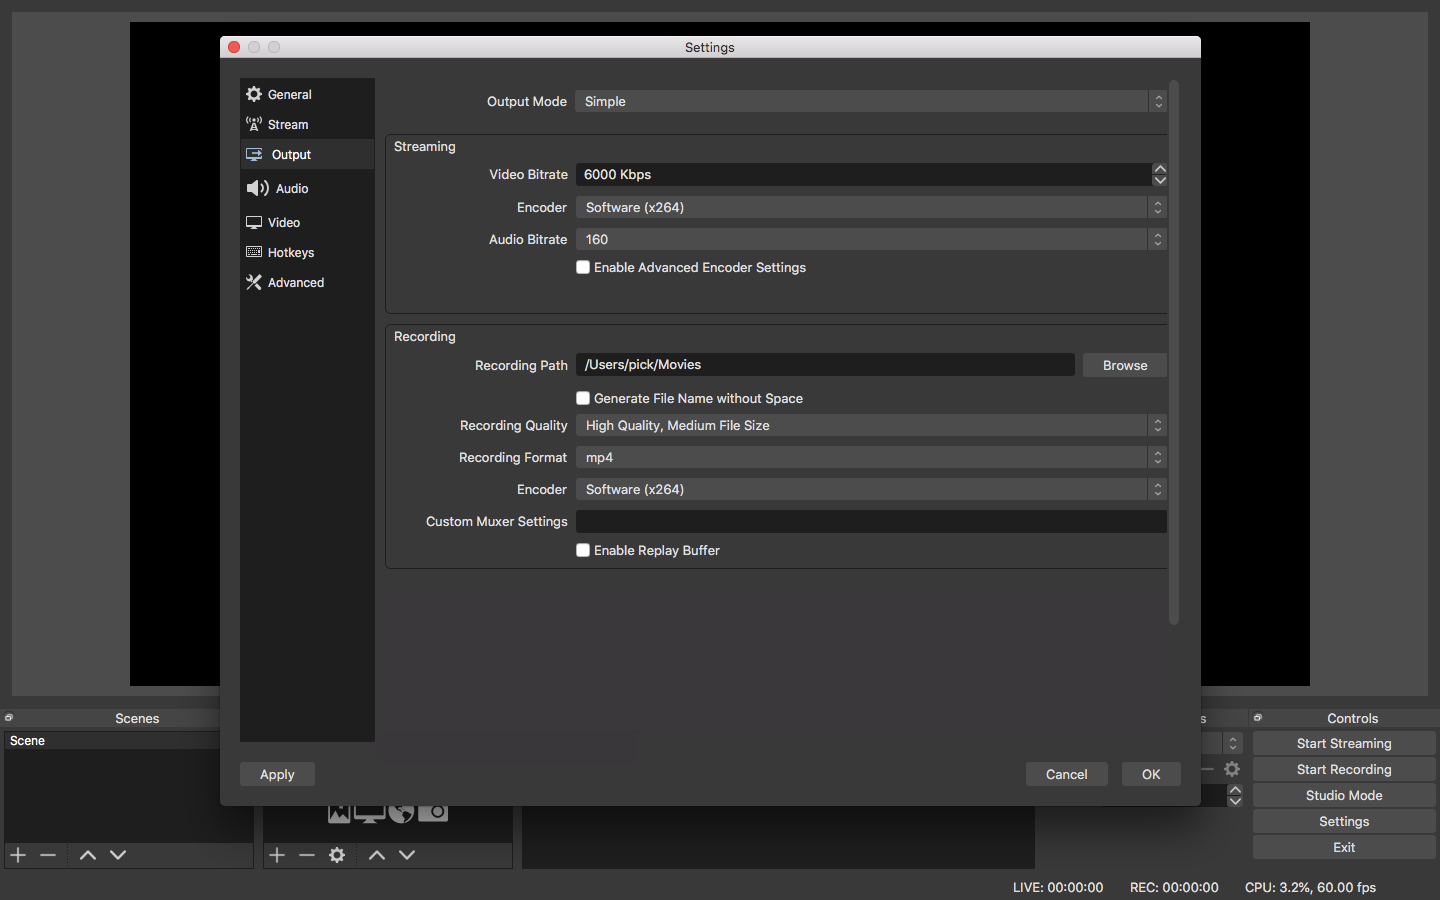The width and height of the screenshot is (1440, 900).
Task: Check Generate File Name without Space
Action: click(583, 398)
